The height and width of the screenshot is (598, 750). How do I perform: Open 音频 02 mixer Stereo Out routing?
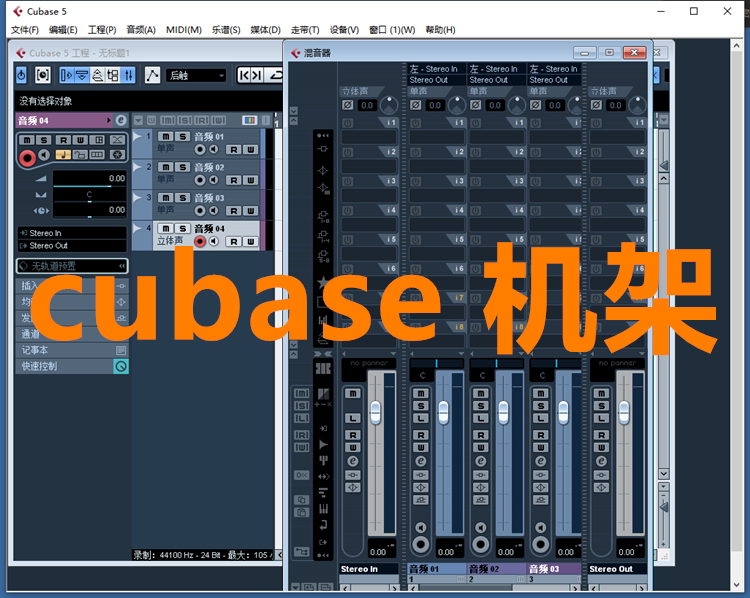(x=496, y=80)
